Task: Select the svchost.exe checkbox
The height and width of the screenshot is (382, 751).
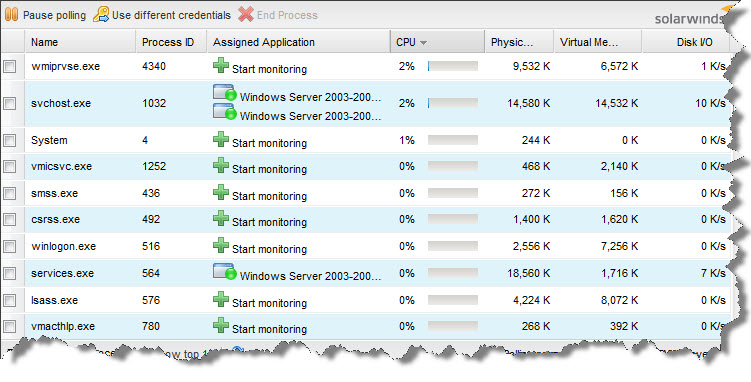Action: [10, 103]
